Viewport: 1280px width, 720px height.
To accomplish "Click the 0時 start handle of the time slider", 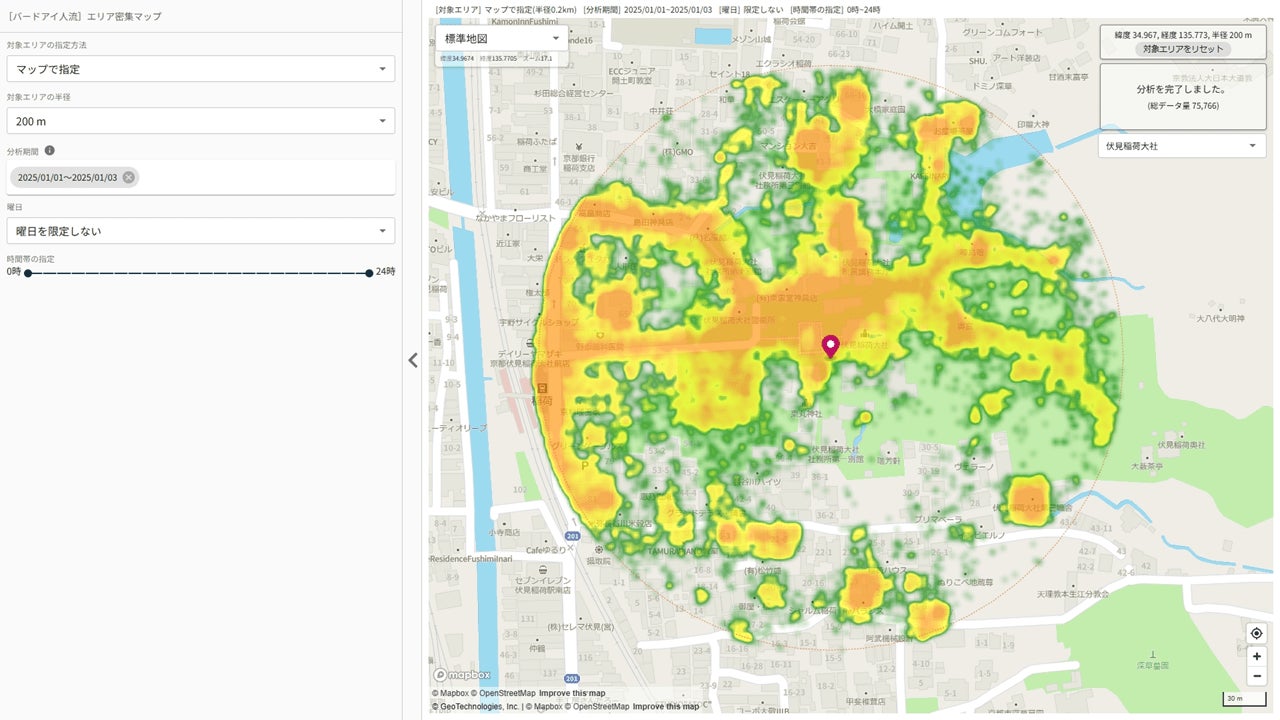I will [27, 272].
